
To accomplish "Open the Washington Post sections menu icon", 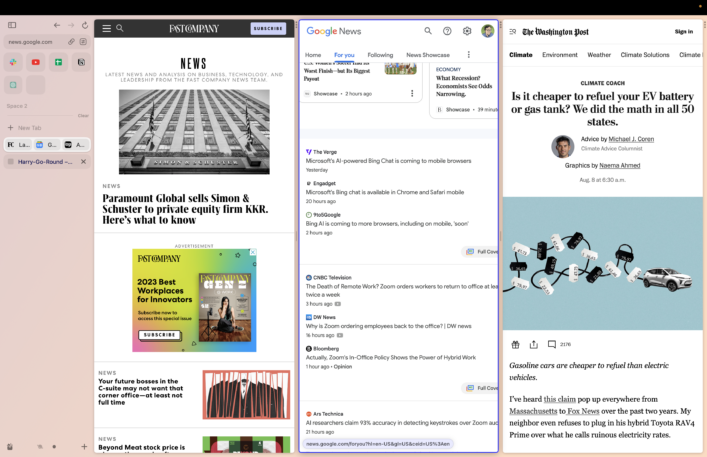I will (x=513, y=32).
